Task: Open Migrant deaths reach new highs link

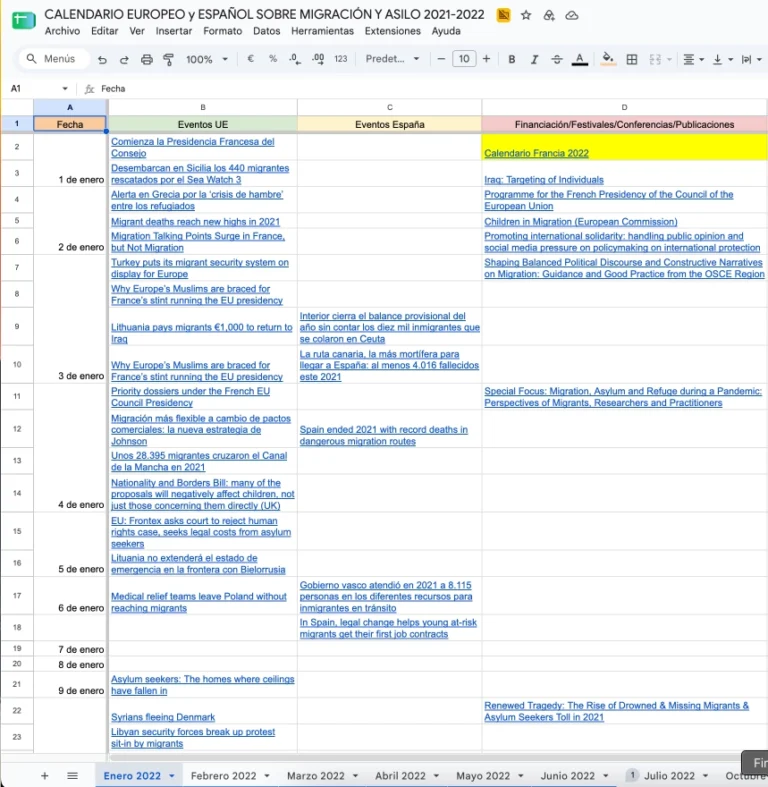Action: click(x=195, y=222)
